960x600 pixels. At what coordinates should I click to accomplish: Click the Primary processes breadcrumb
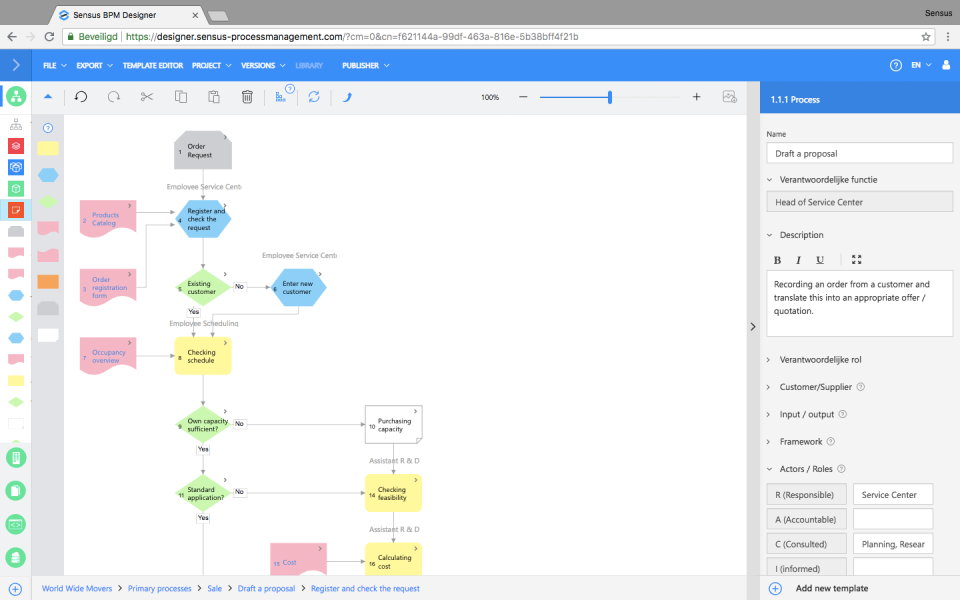[x=159, y=588]
